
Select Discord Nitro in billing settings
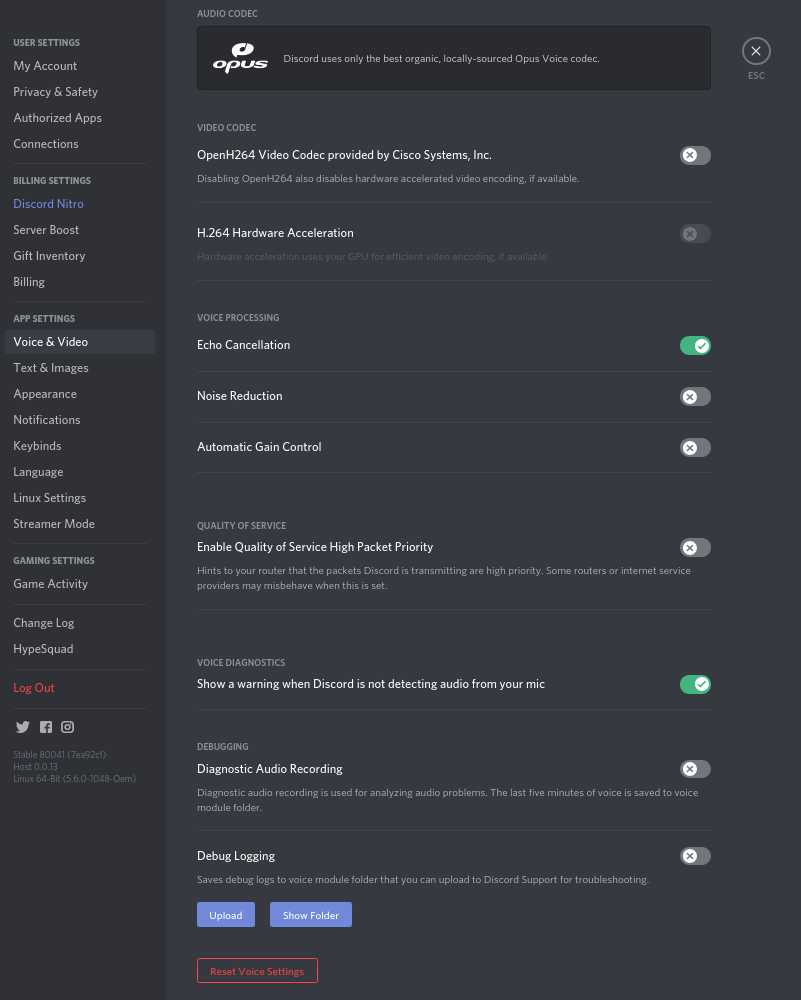coord(48,204)
